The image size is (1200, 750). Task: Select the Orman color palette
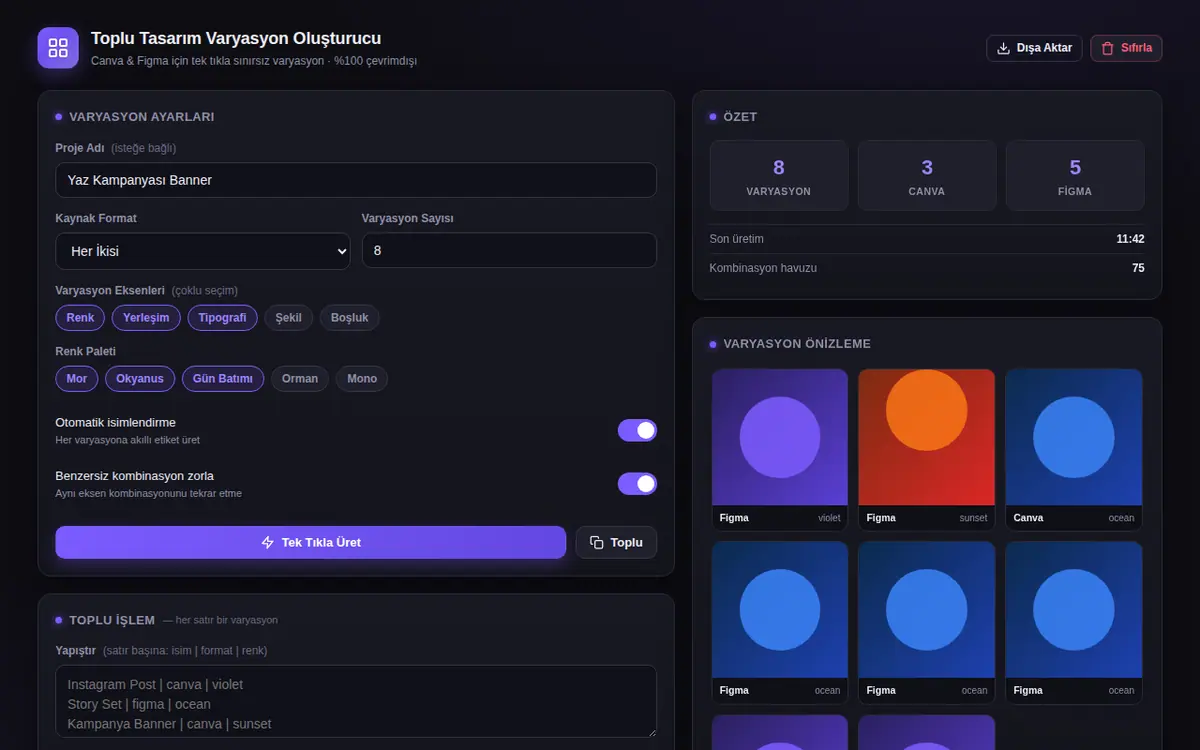(300, 379)
